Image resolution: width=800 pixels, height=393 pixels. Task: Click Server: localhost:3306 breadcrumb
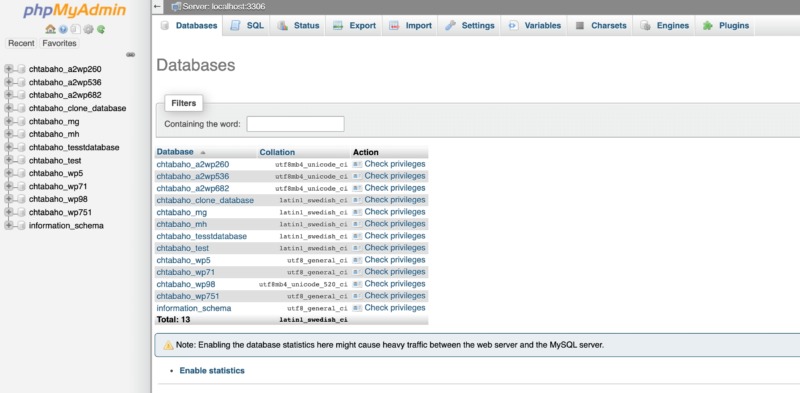point(223,7)
